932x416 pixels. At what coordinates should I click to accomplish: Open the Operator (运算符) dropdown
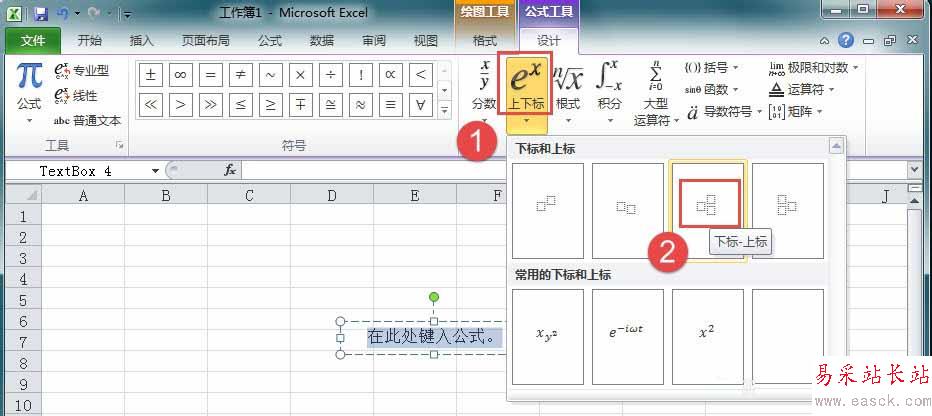point(802,90)
